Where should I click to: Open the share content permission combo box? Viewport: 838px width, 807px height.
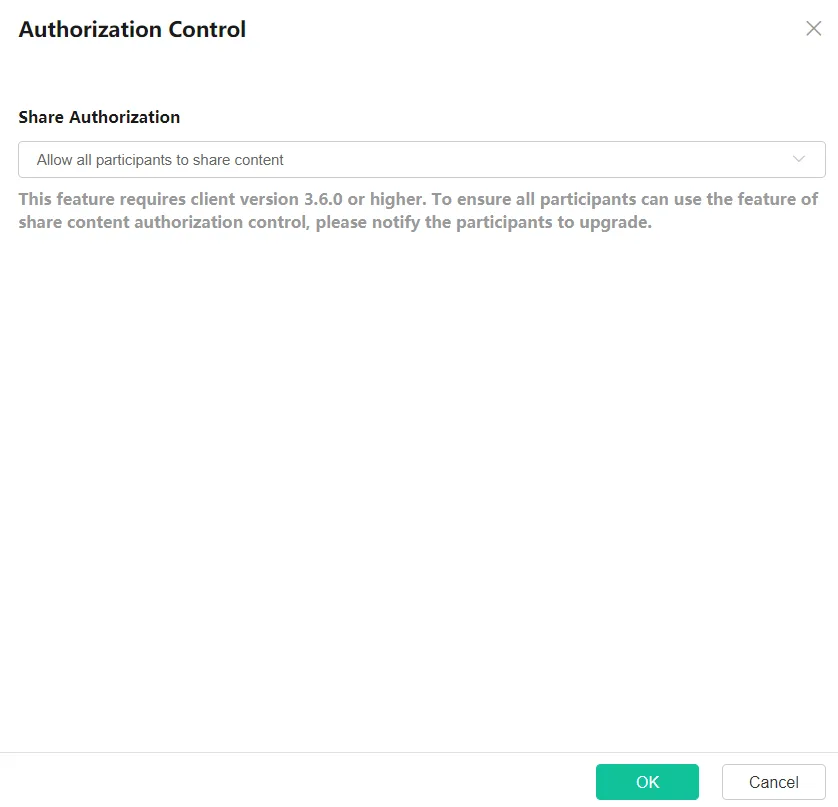click(421, 159)
